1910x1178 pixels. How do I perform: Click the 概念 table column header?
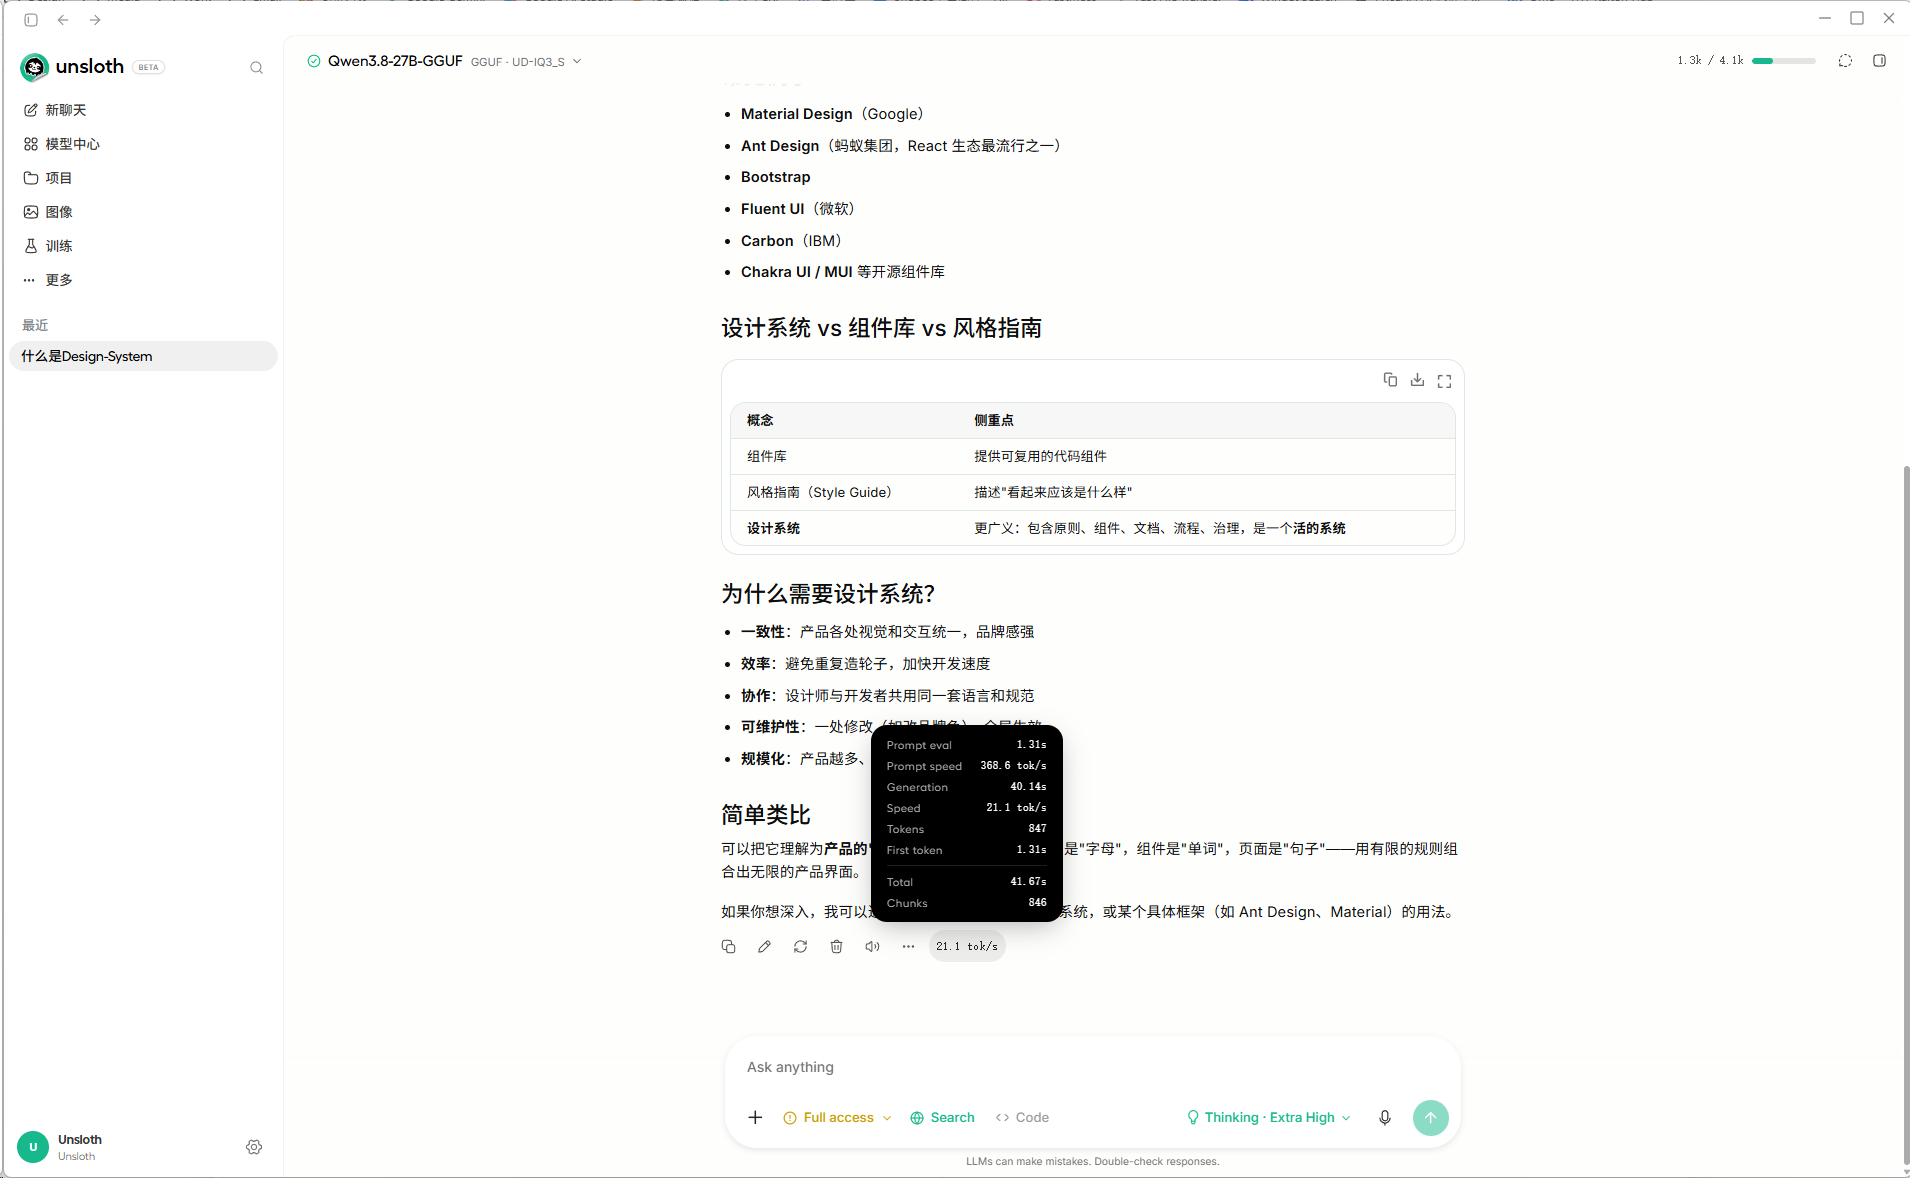click(x=760, y=420)
